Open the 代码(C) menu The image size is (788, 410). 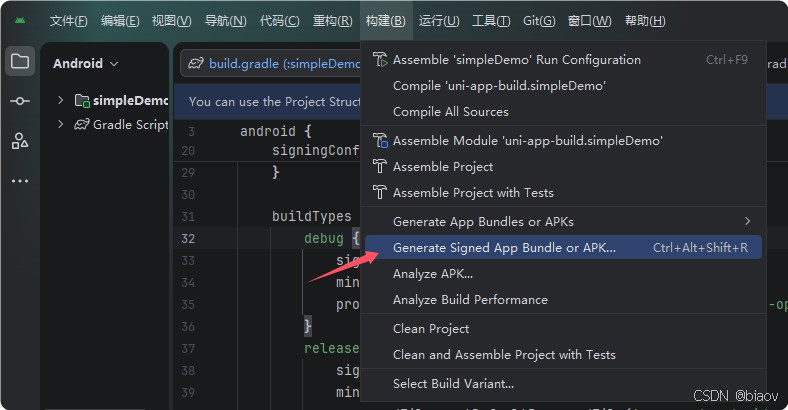pyautogui.click(x=279, y=21)
